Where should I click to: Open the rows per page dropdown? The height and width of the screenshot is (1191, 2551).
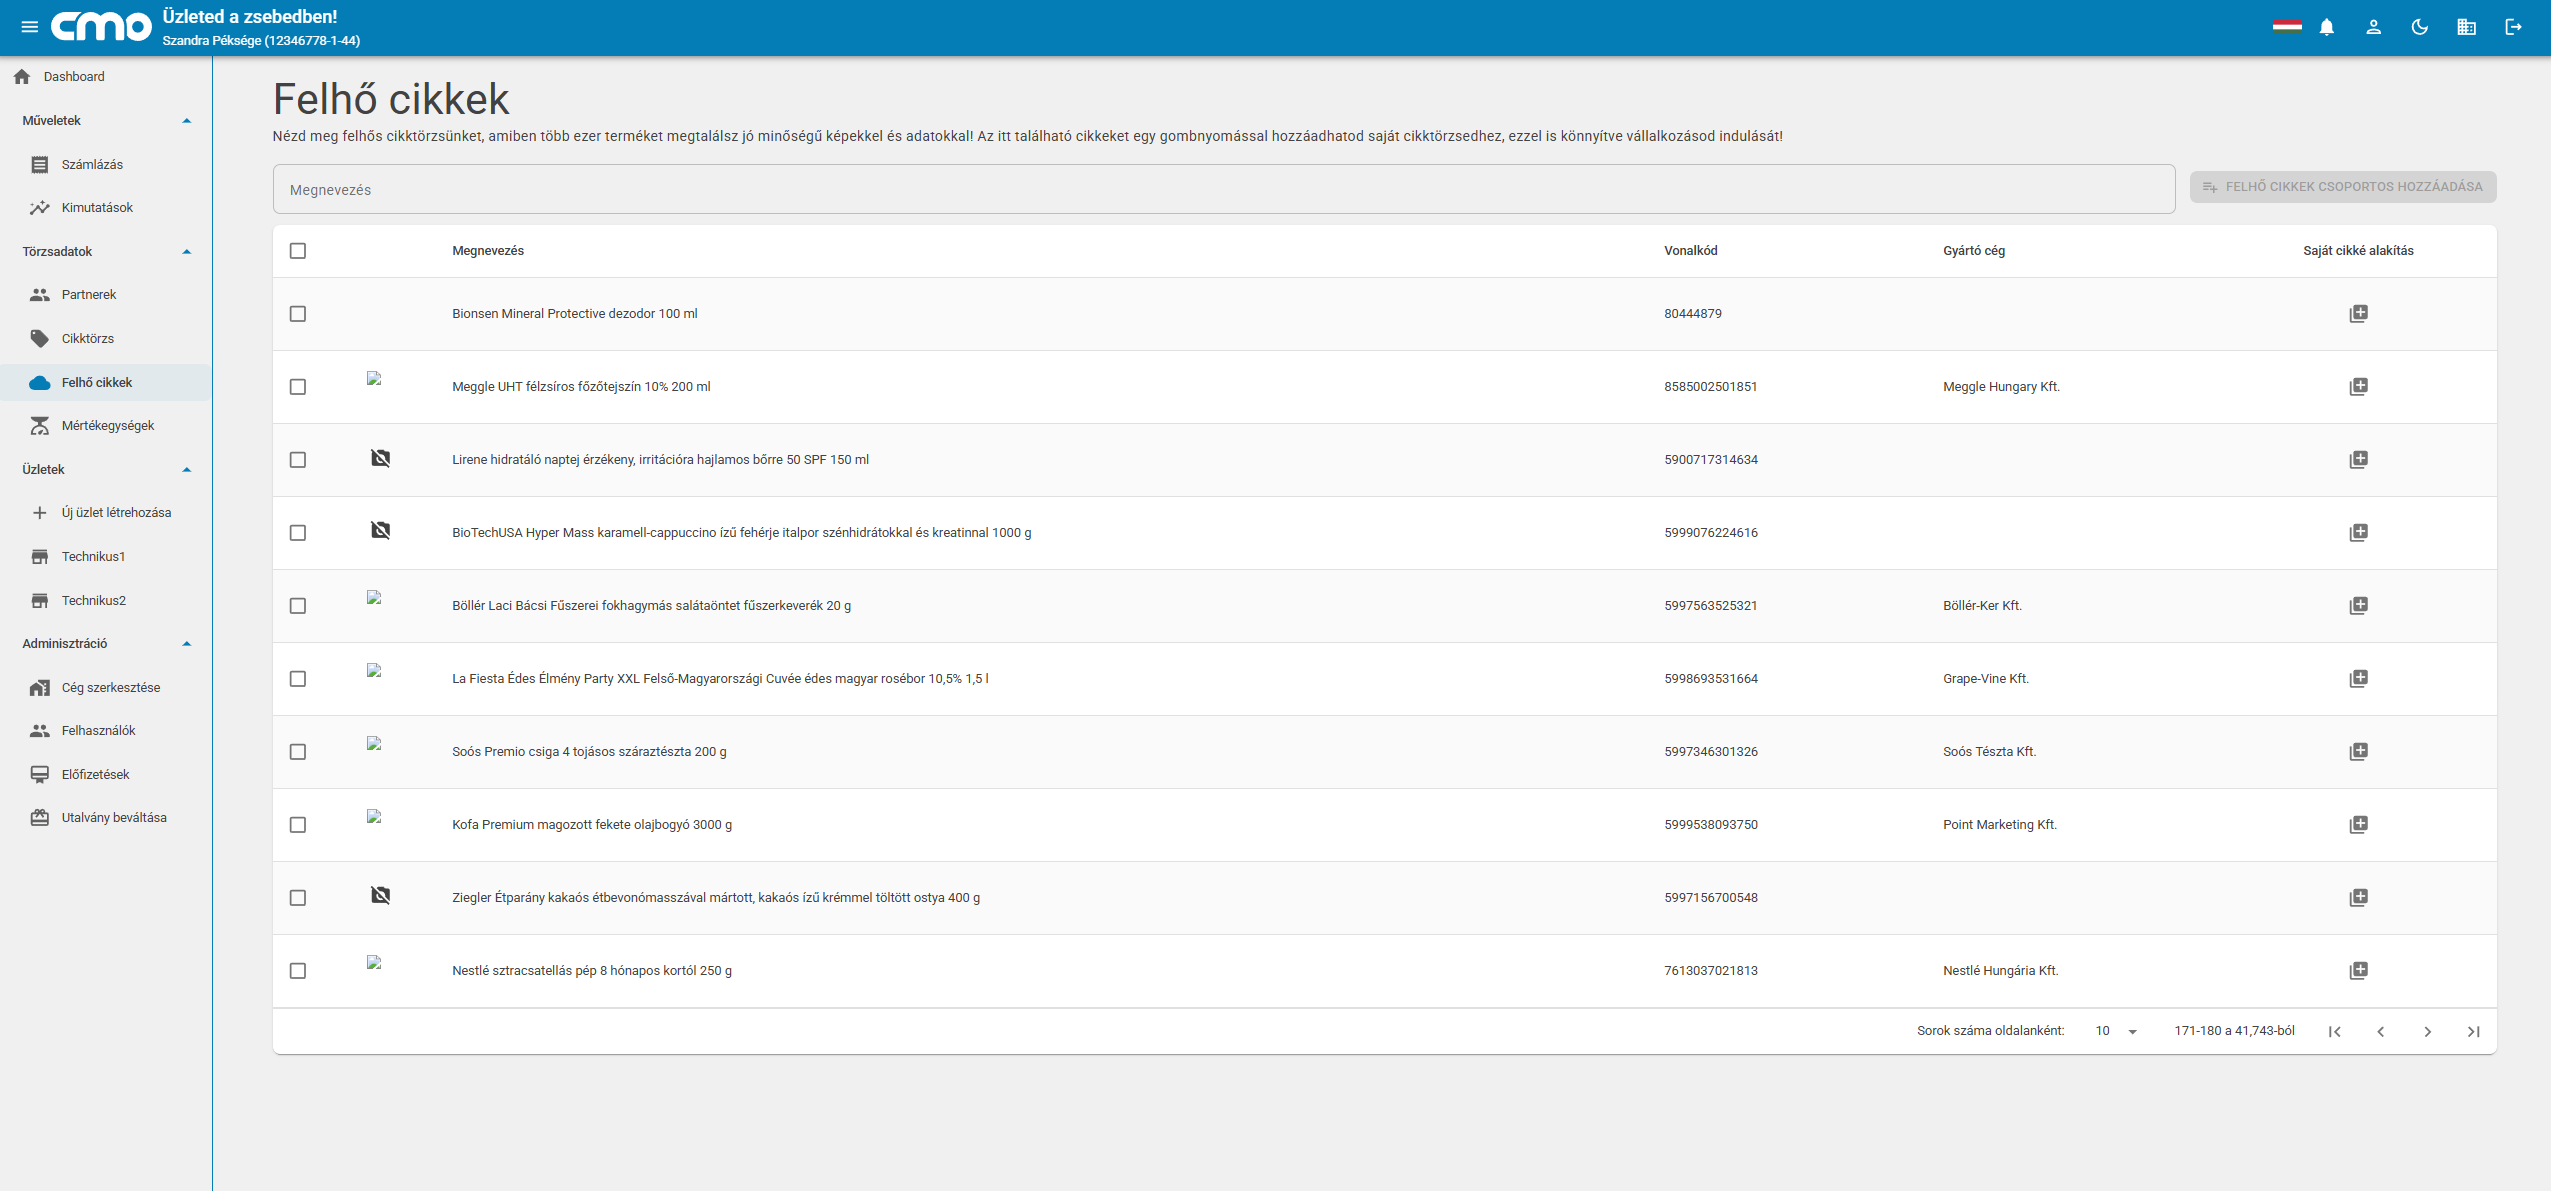click(x=2116, y=1031)
